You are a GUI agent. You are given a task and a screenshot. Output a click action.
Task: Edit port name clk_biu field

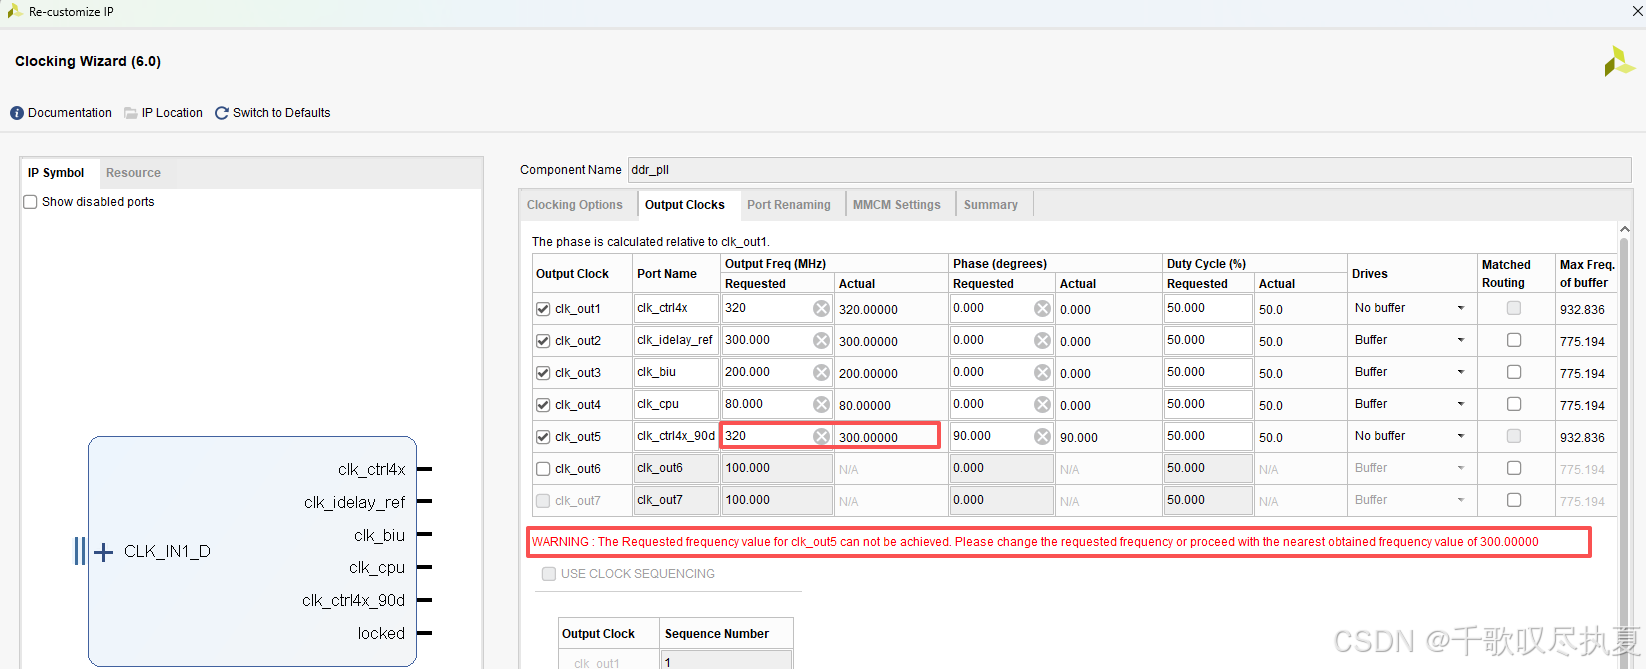(676, 372)
